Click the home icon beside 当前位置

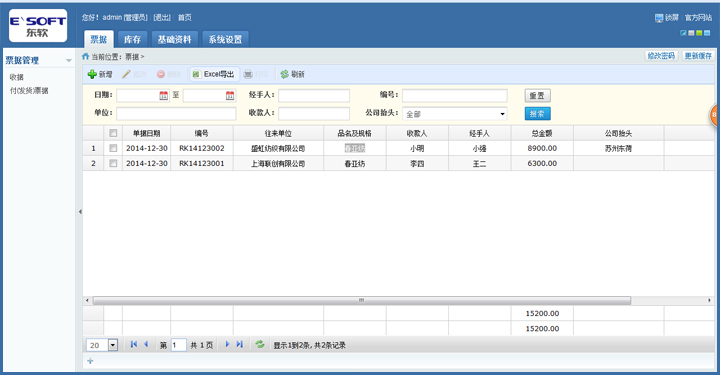(x=85, y=56)
